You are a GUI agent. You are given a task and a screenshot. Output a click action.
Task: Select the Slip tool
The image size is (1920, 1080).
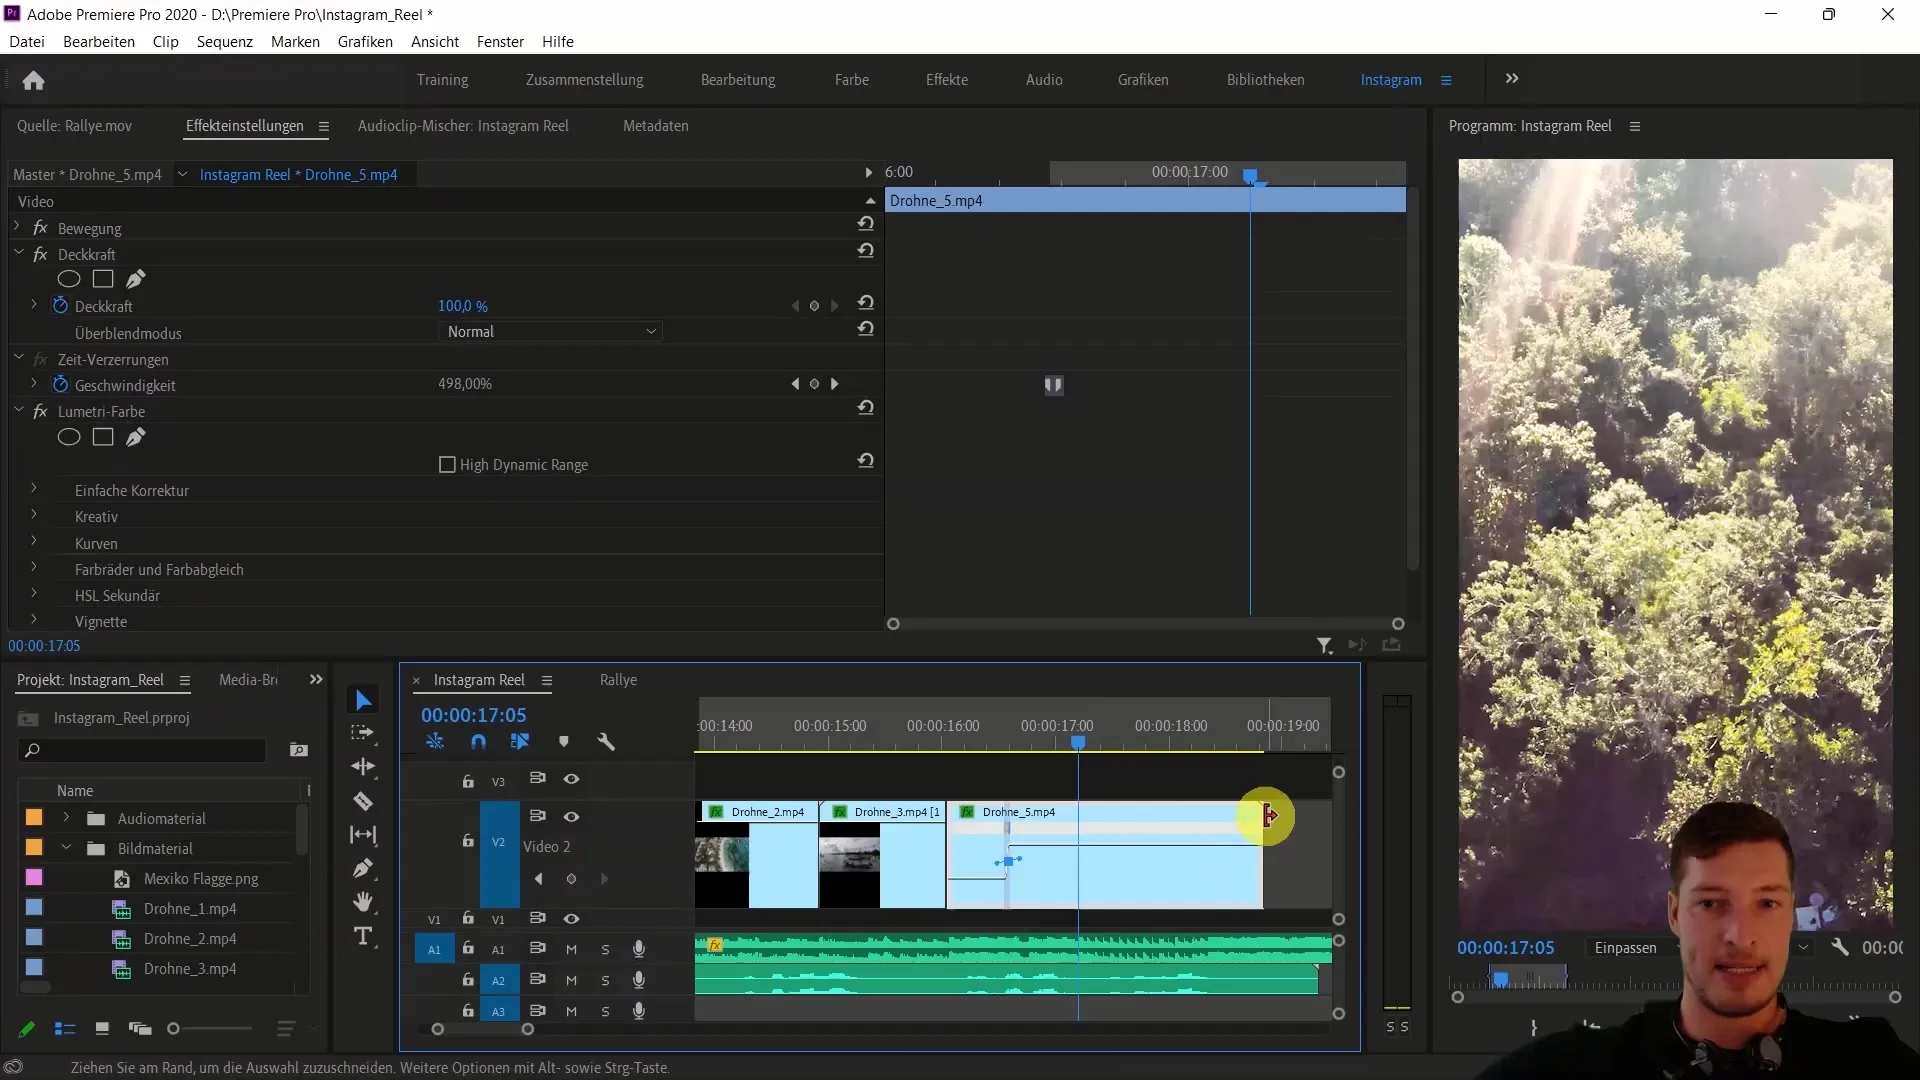tap(363, 835)
